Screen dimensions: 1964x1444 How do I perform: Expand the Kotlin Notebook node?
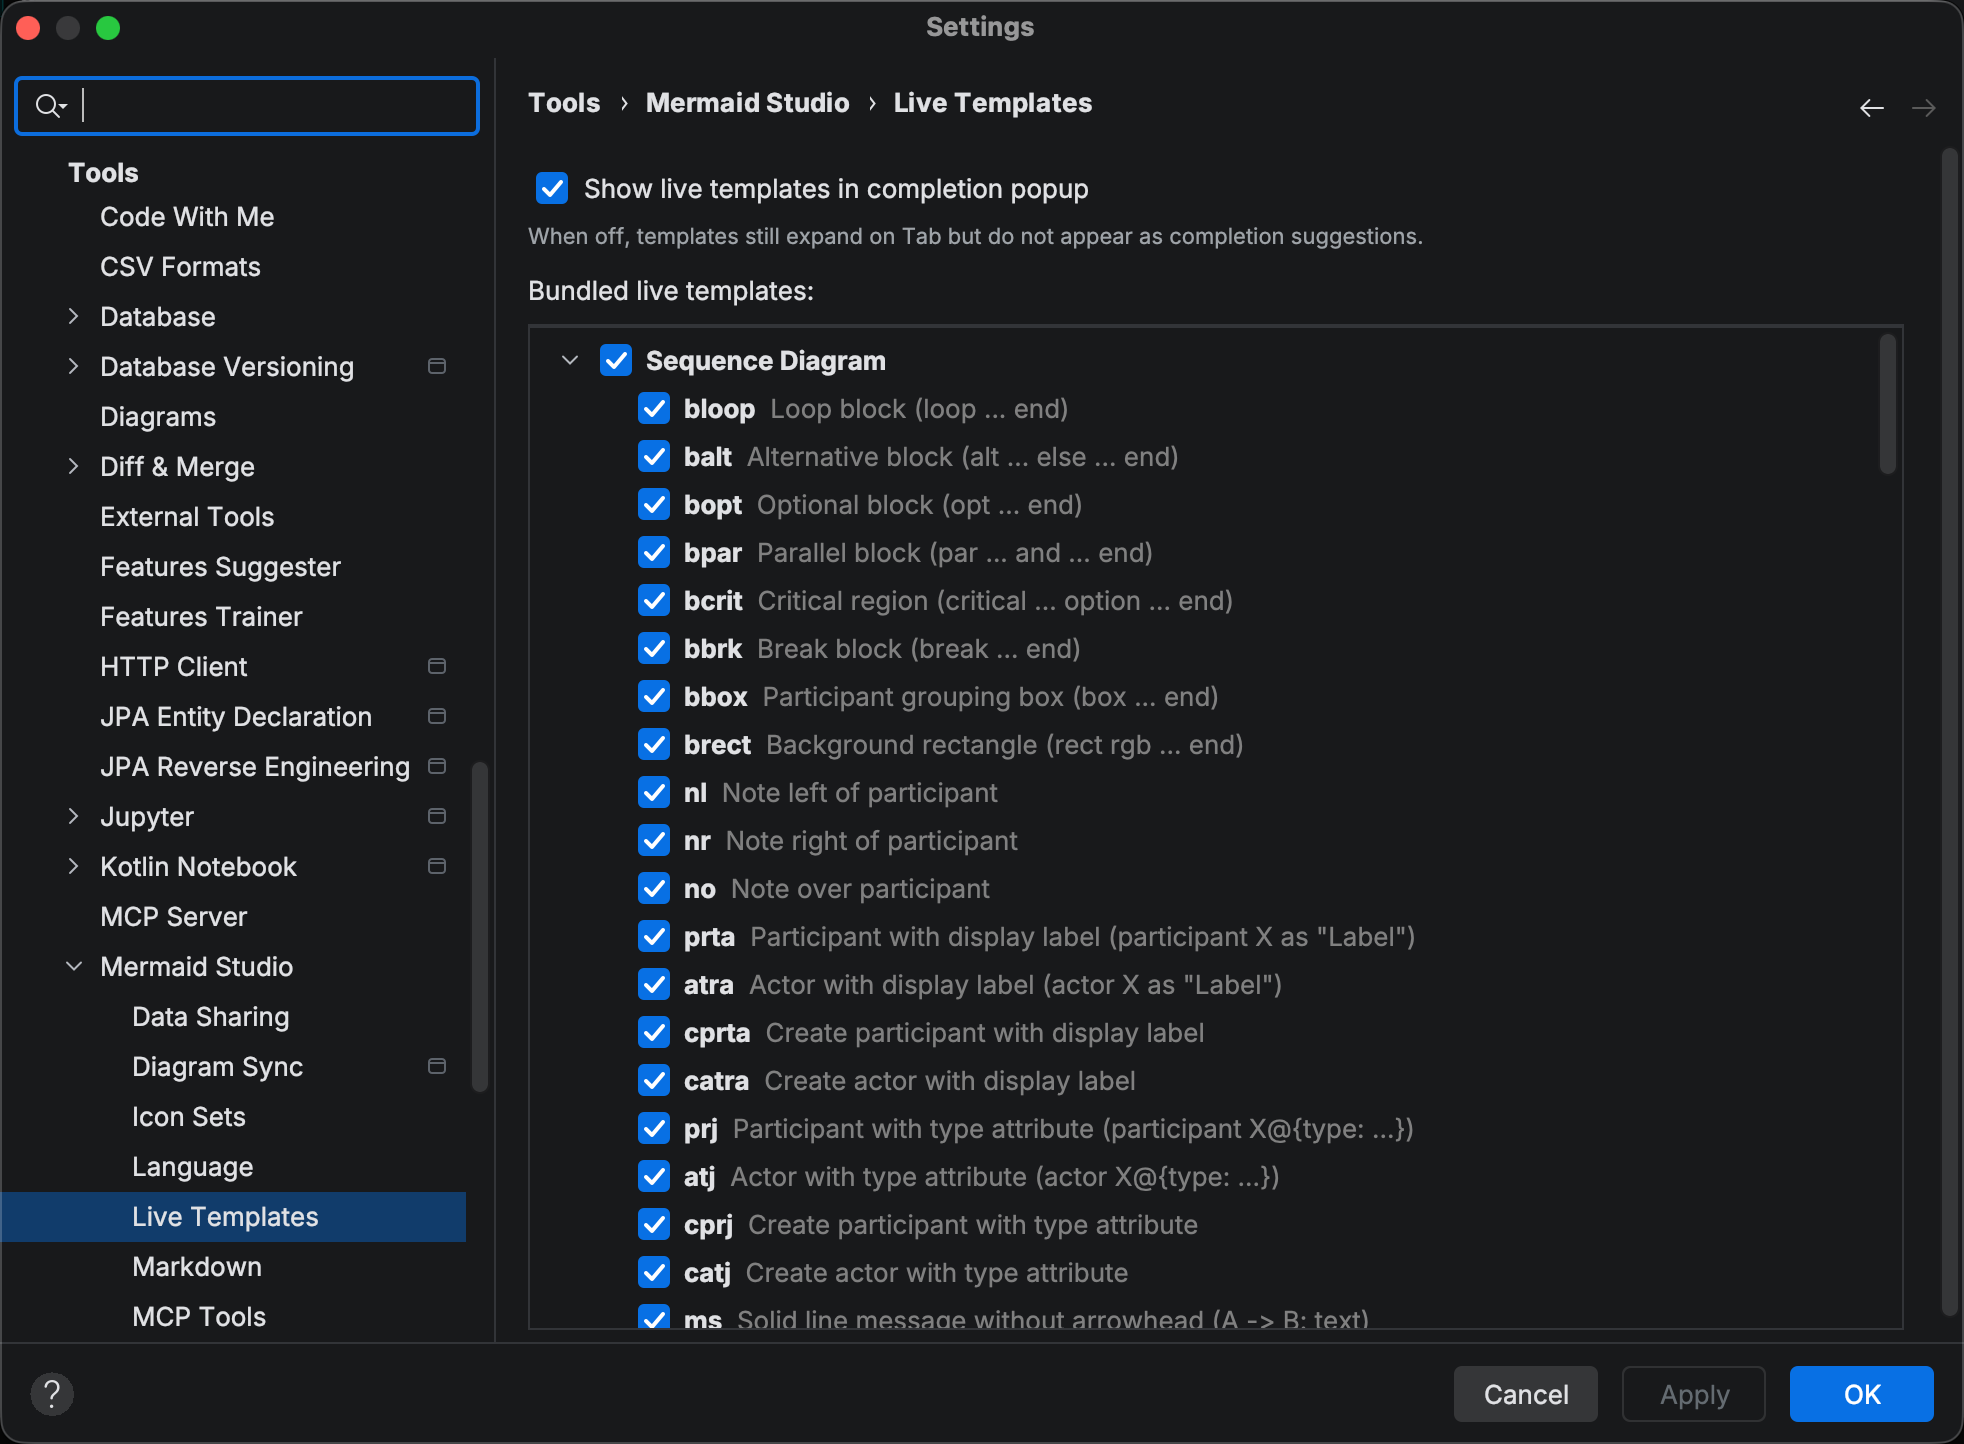(73, 866)
